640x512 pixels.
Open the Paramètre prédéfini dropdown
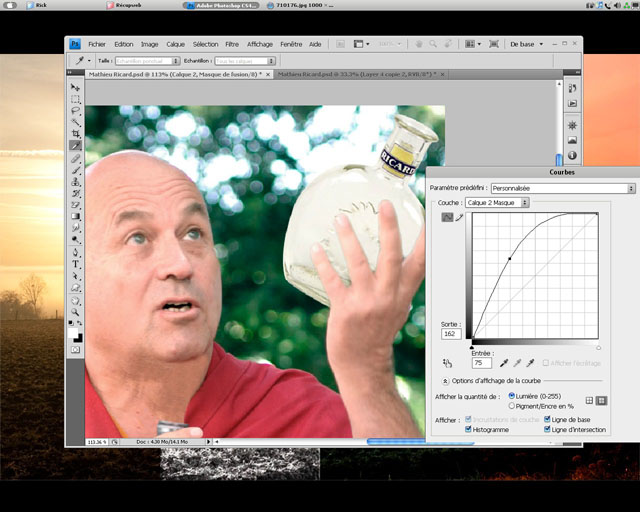point(563,188)
